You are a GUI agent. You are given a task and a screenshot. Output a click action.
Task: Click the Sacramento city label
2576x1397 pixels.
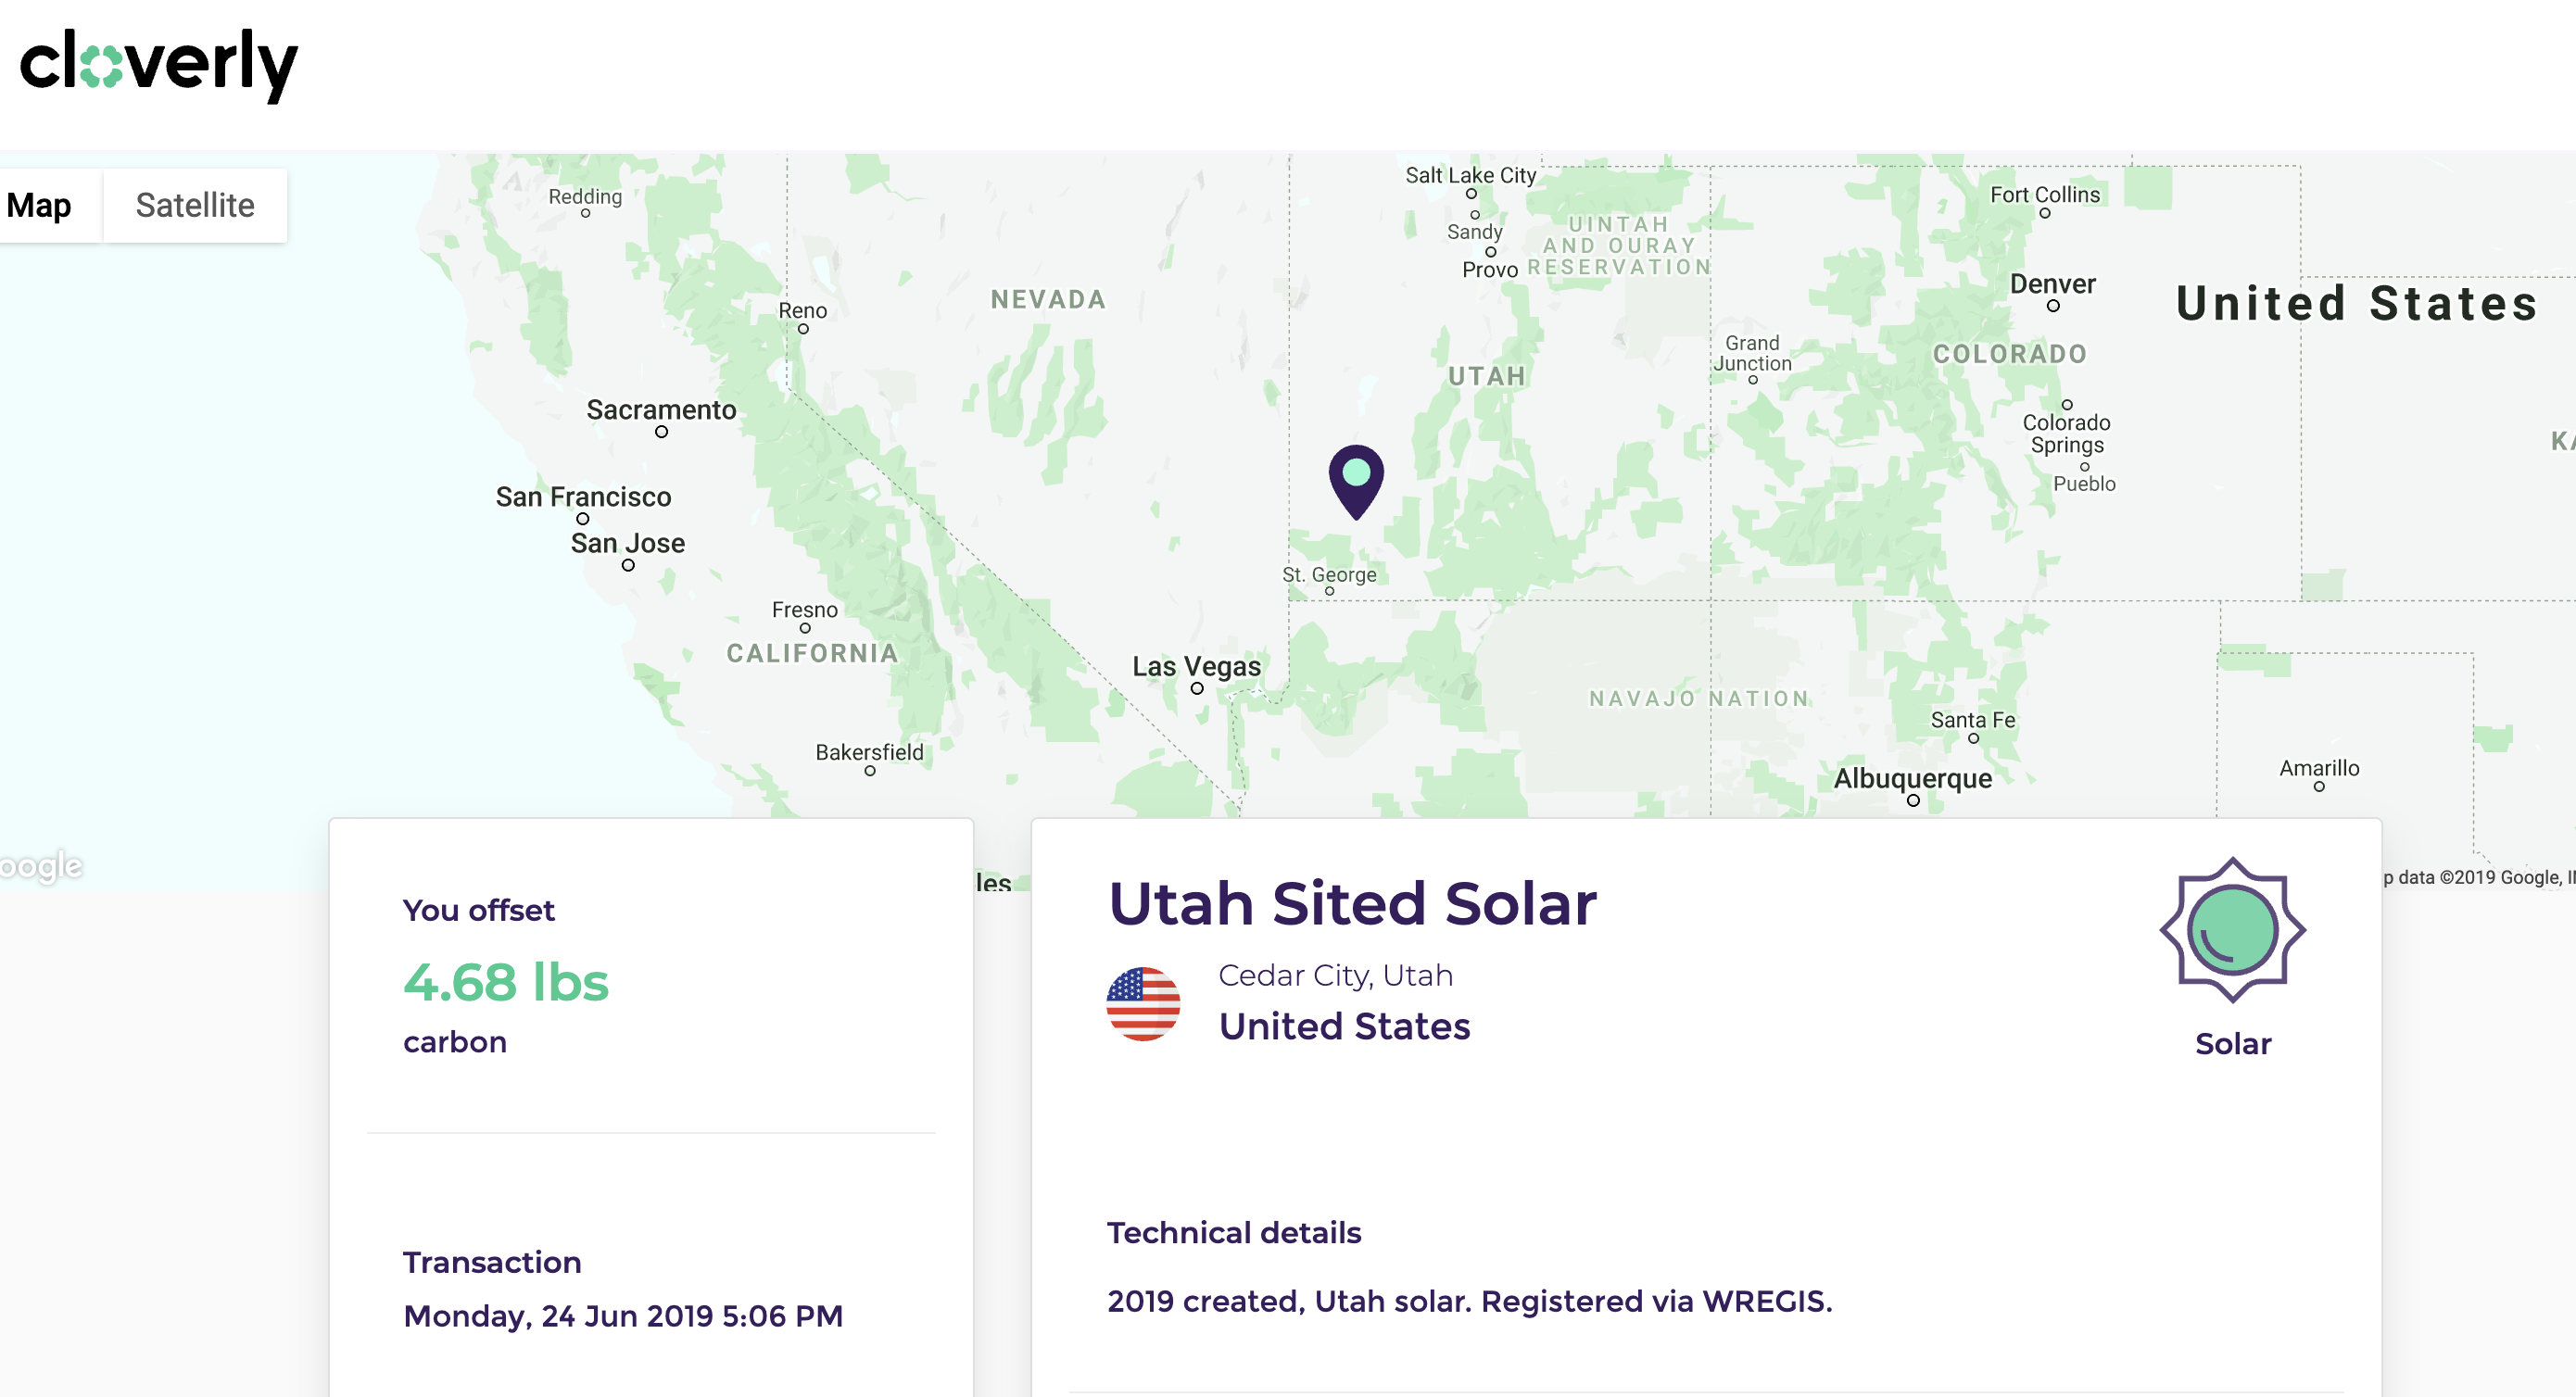(661, 410)
